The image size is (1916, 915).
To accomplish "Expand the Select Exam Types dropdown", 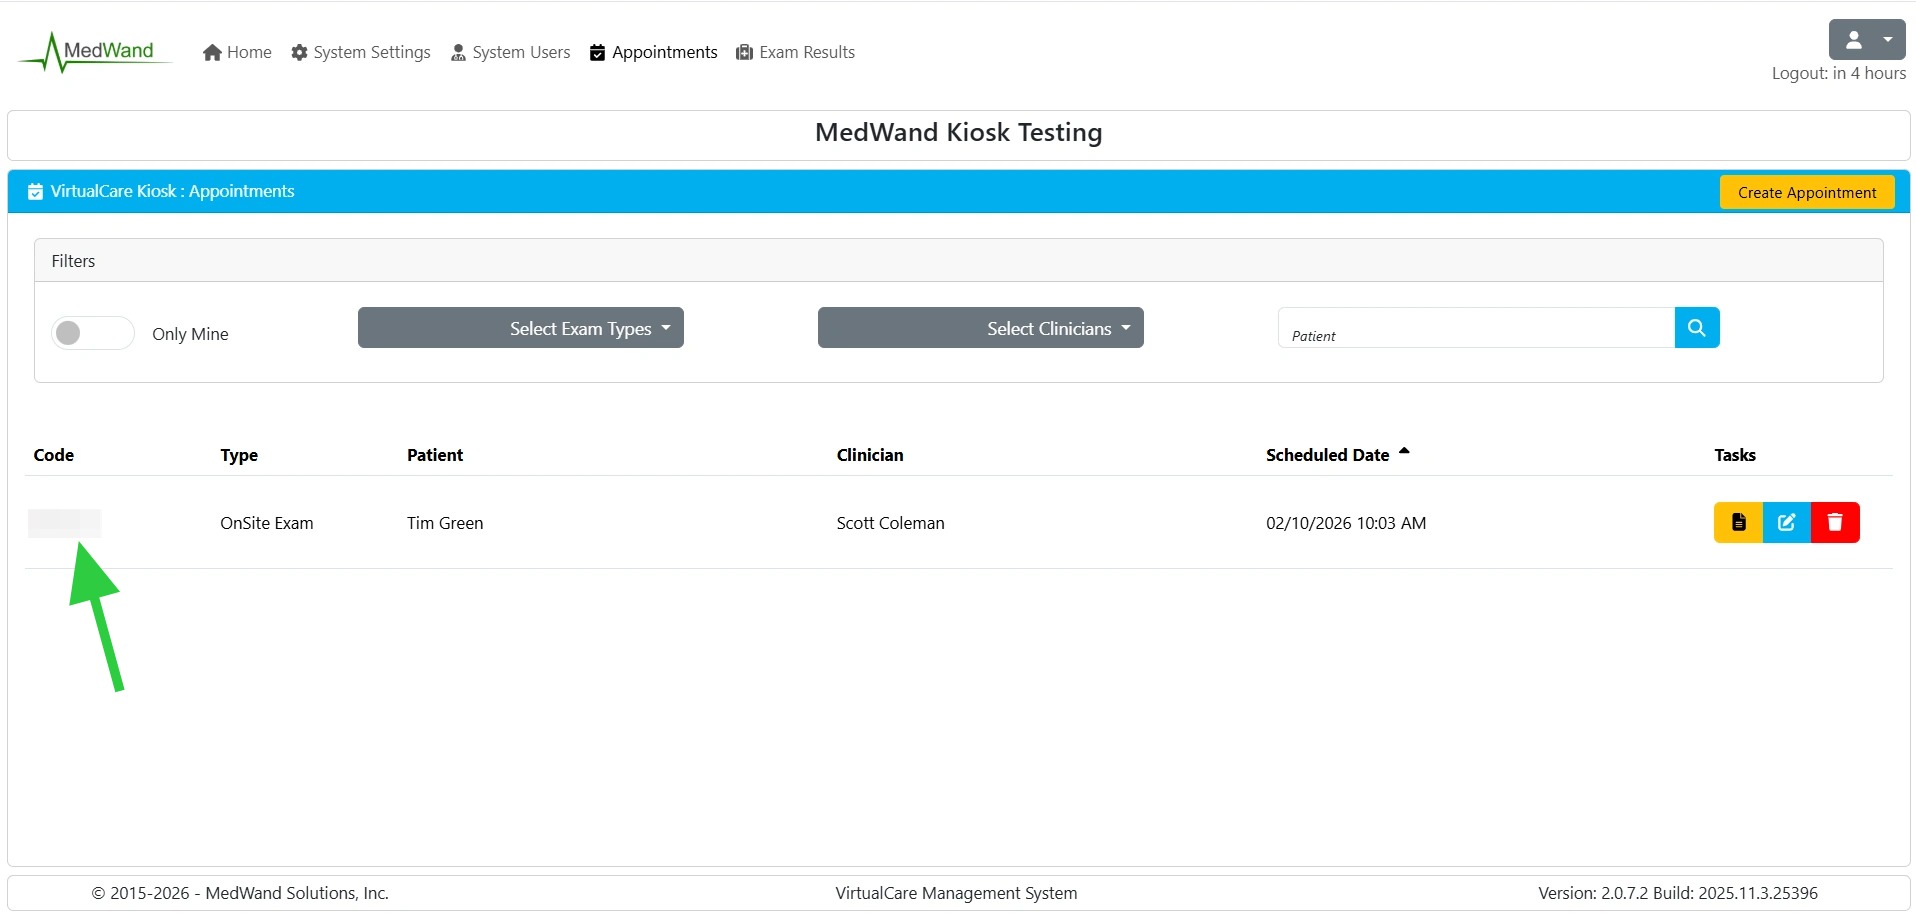I will coord(521,328).
